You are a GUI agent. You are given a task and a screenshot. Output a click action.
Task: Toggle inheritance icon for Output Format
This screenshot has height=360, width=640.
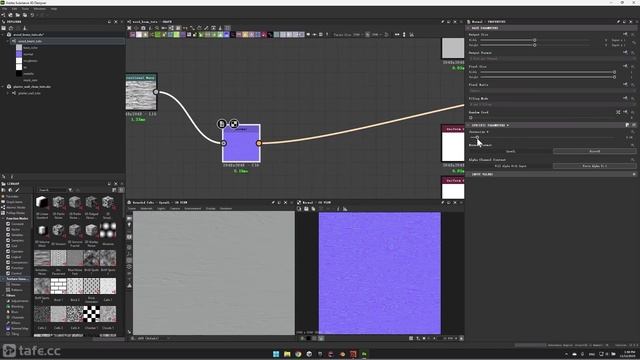(625, 52)
